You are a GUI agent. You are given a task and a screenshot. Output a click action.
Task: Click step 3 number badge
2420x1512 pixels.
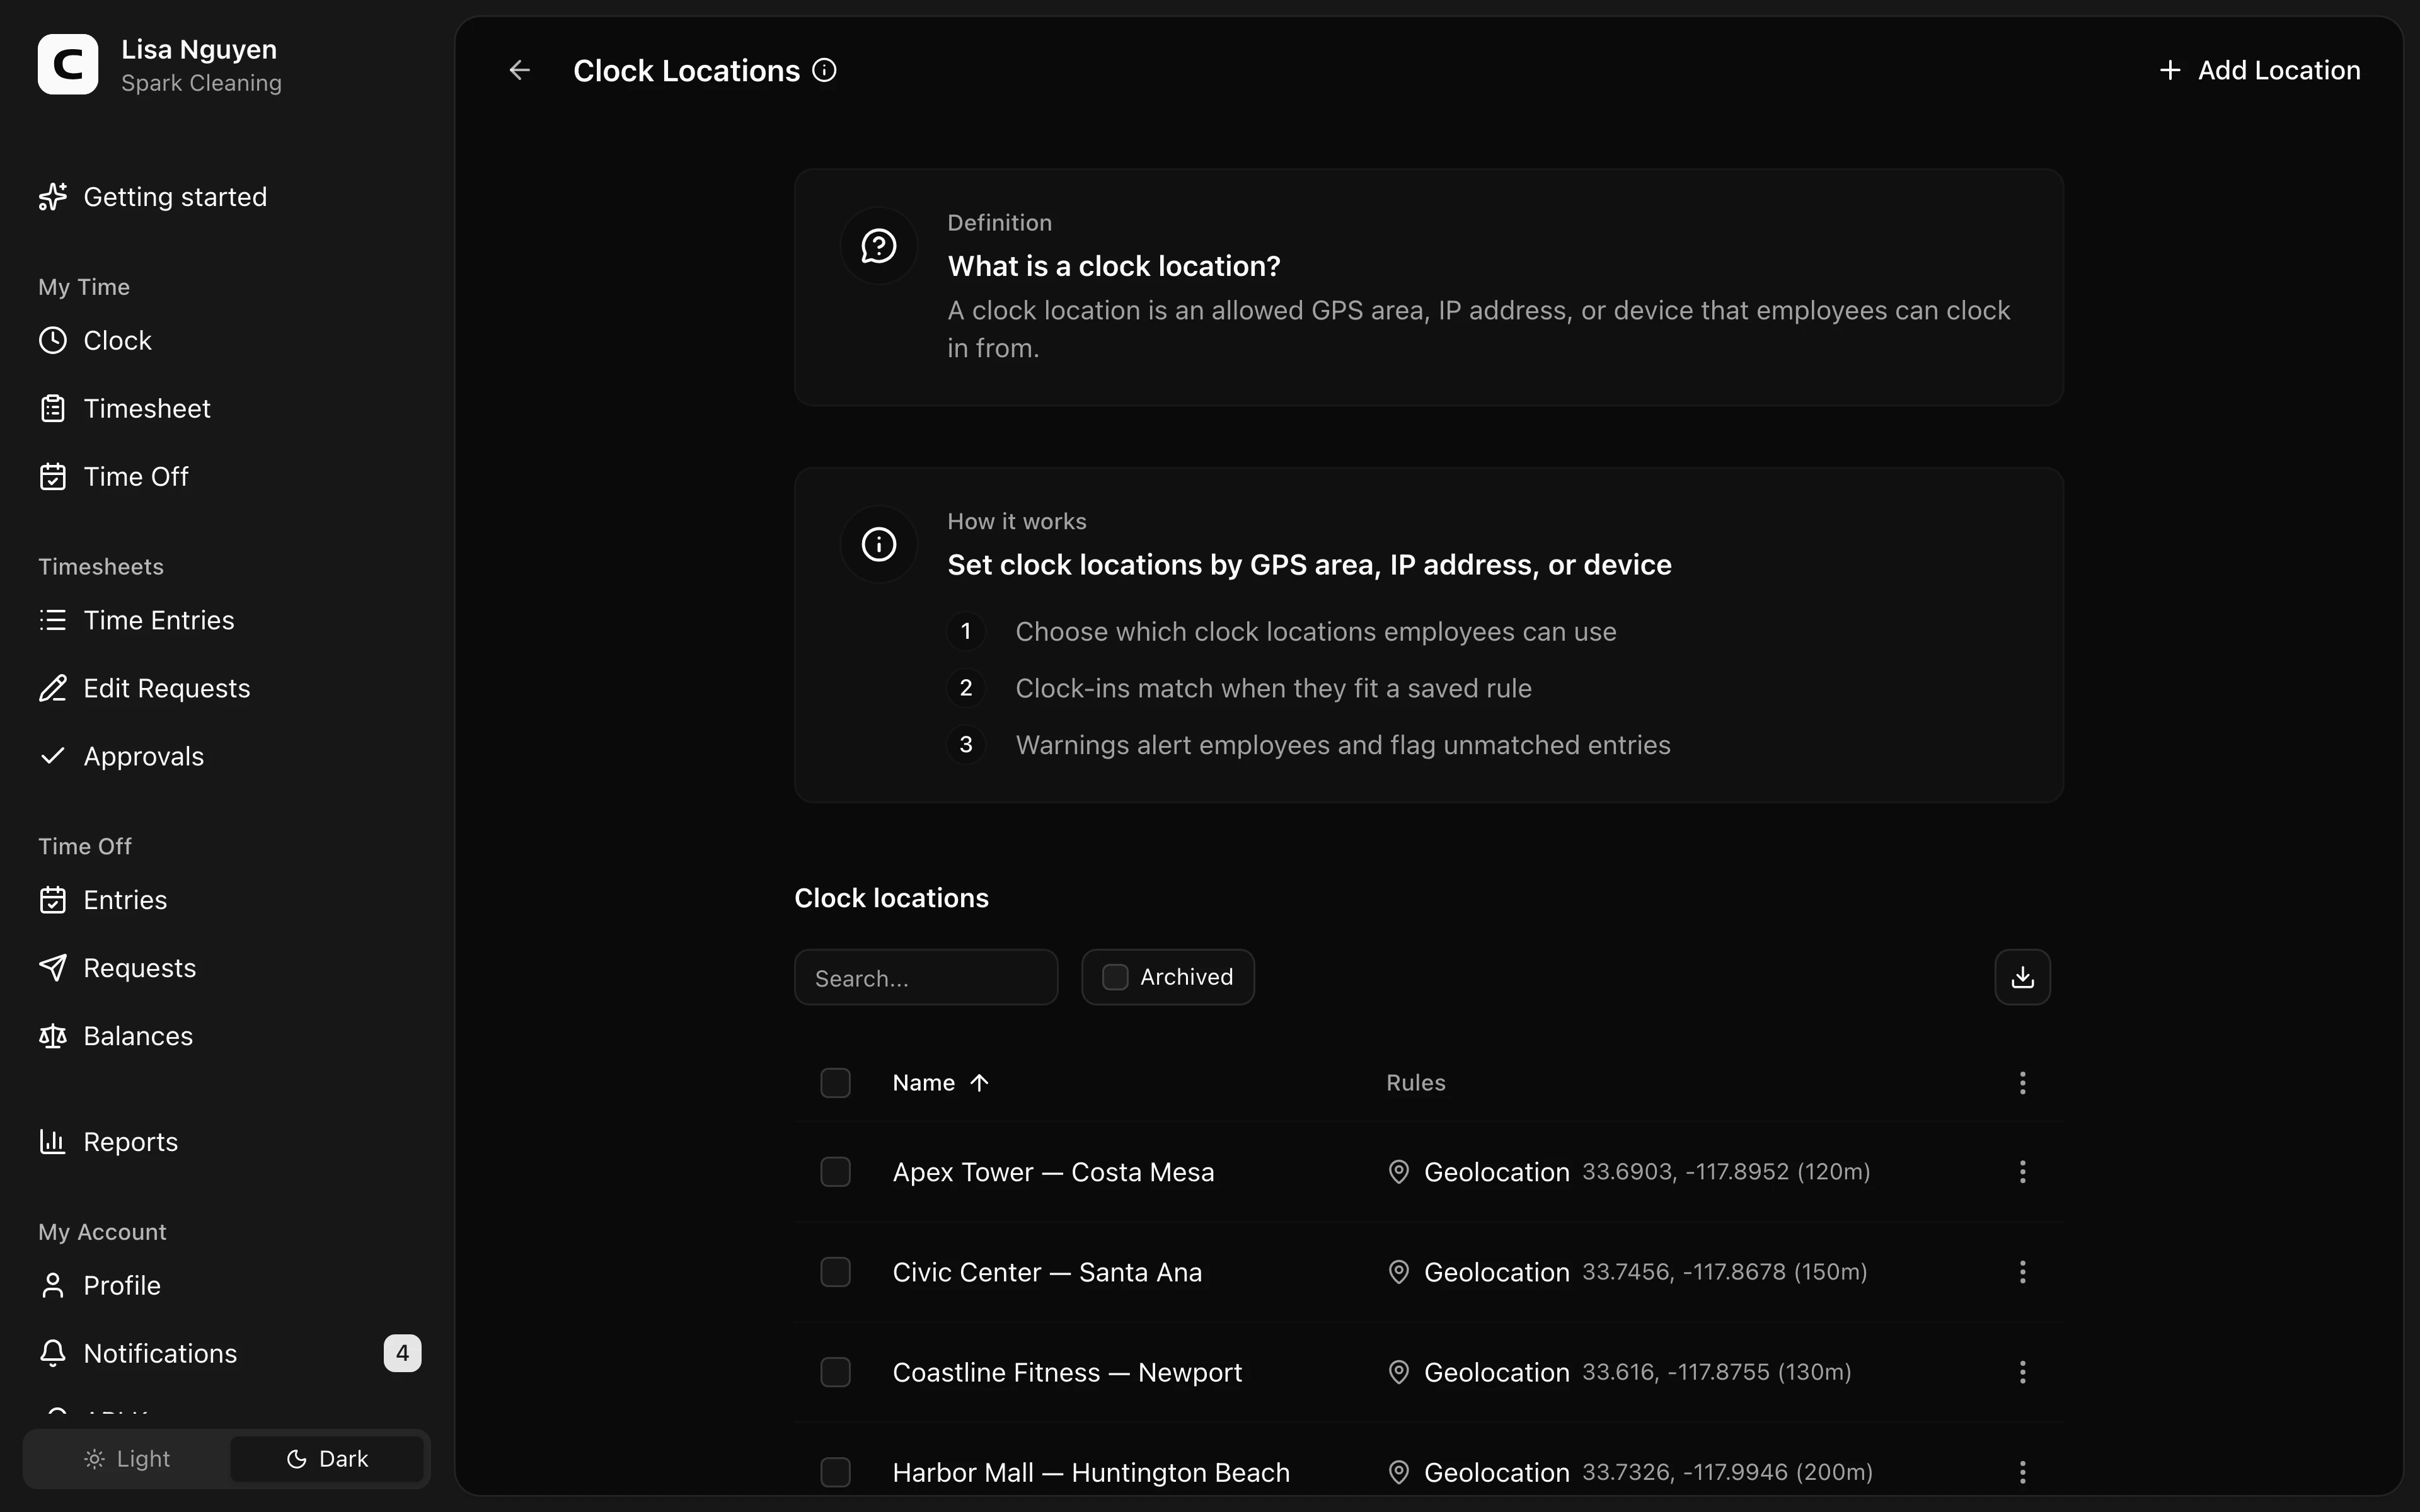click(x=966, y=745)
